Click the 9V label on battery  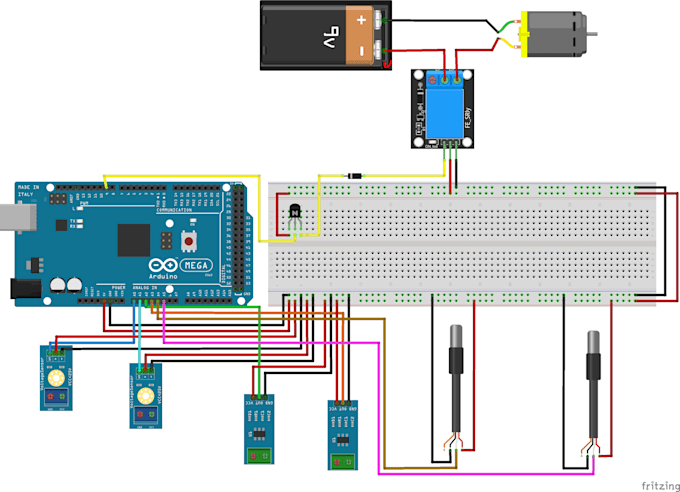pyautogui.click(x=330, y=37)
